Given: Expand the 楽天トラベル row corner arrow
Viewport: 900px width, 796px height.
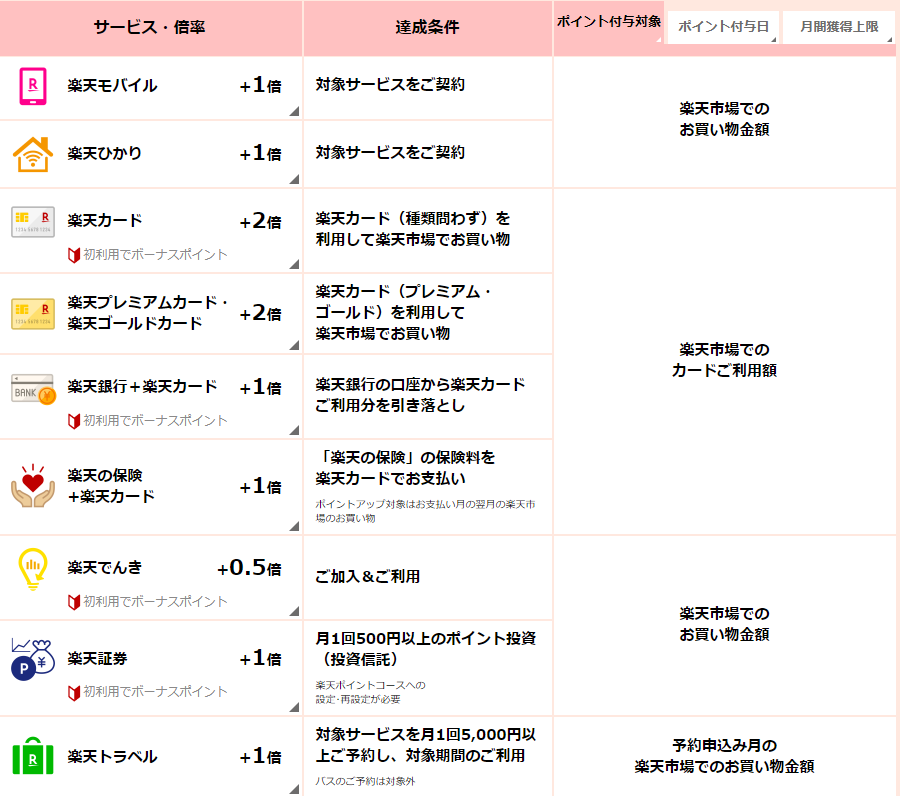Looking at the screenshot, I should click(x=294, y=789).
